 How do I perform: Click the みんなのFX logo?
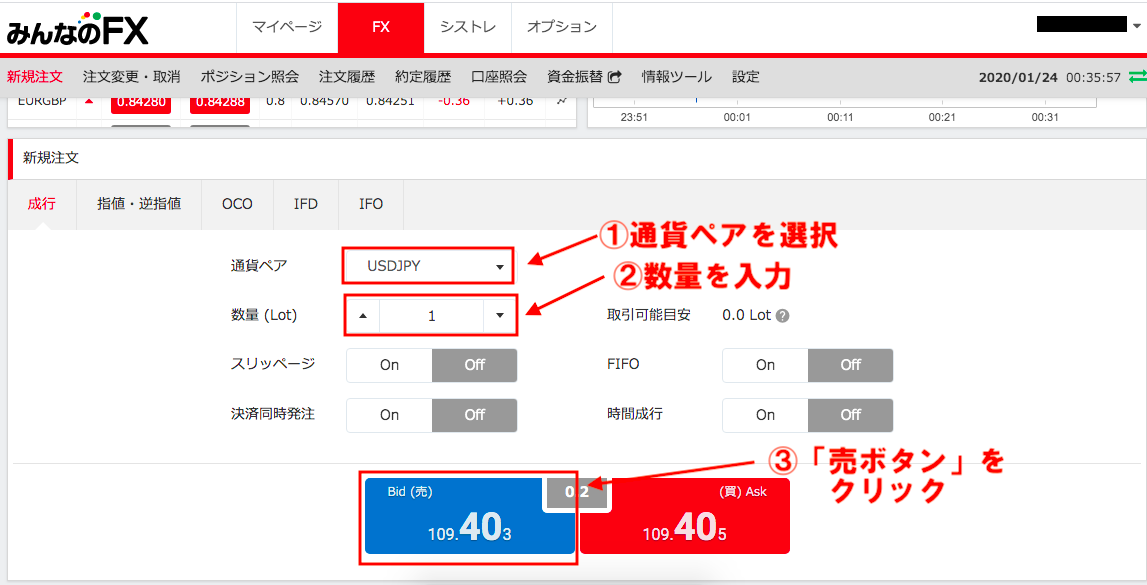click(x=75, y=27)
